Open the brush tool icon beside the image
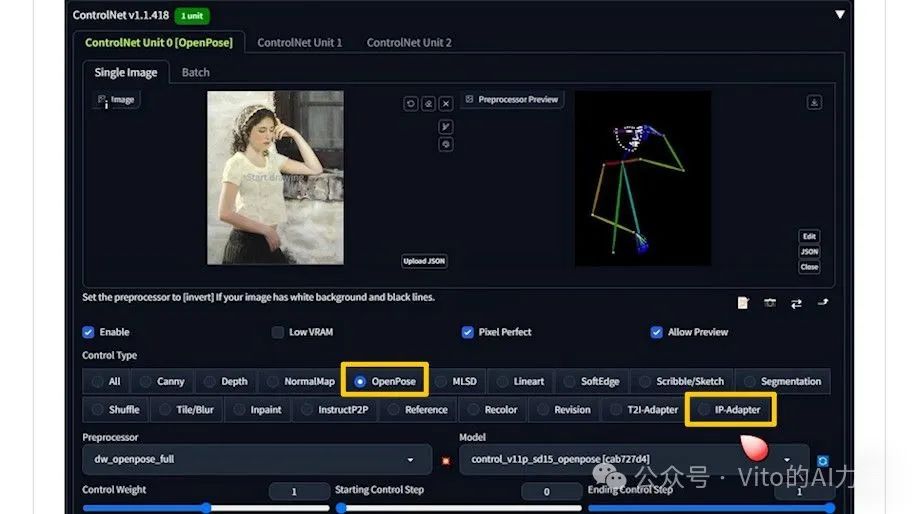The image size is (914, 514). 446,126
